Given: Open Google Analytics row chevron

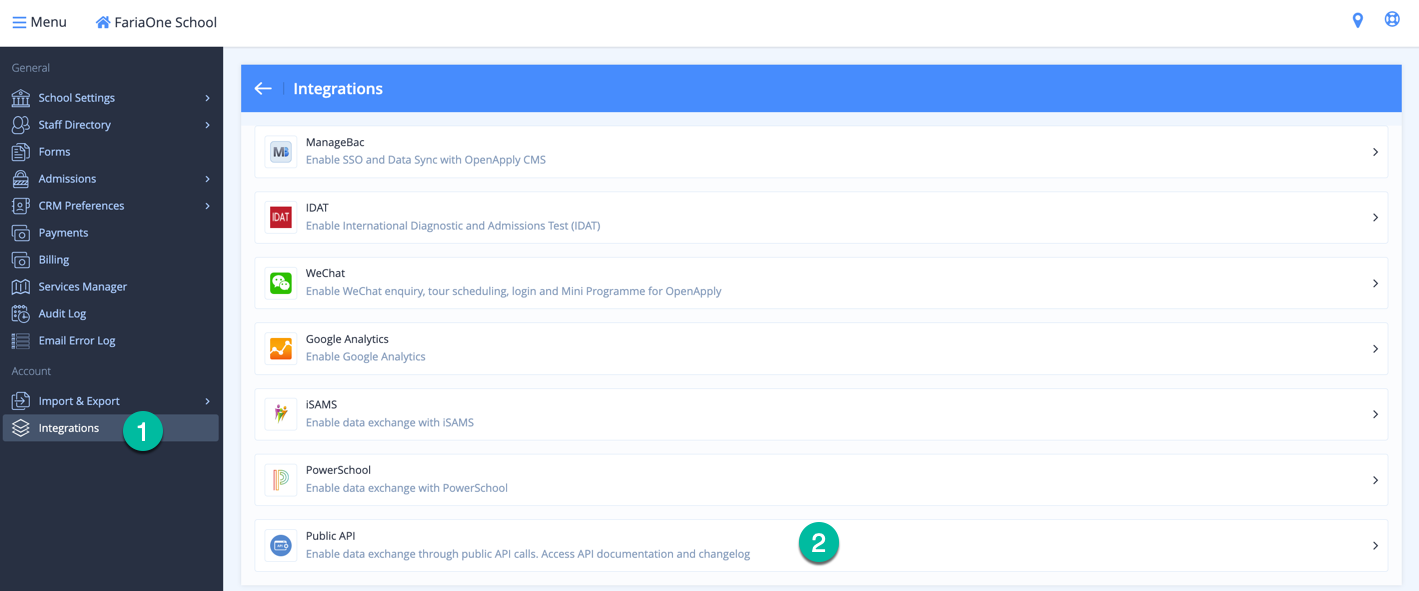Looking at the screenshot, I should click(x=1375, y=348).
